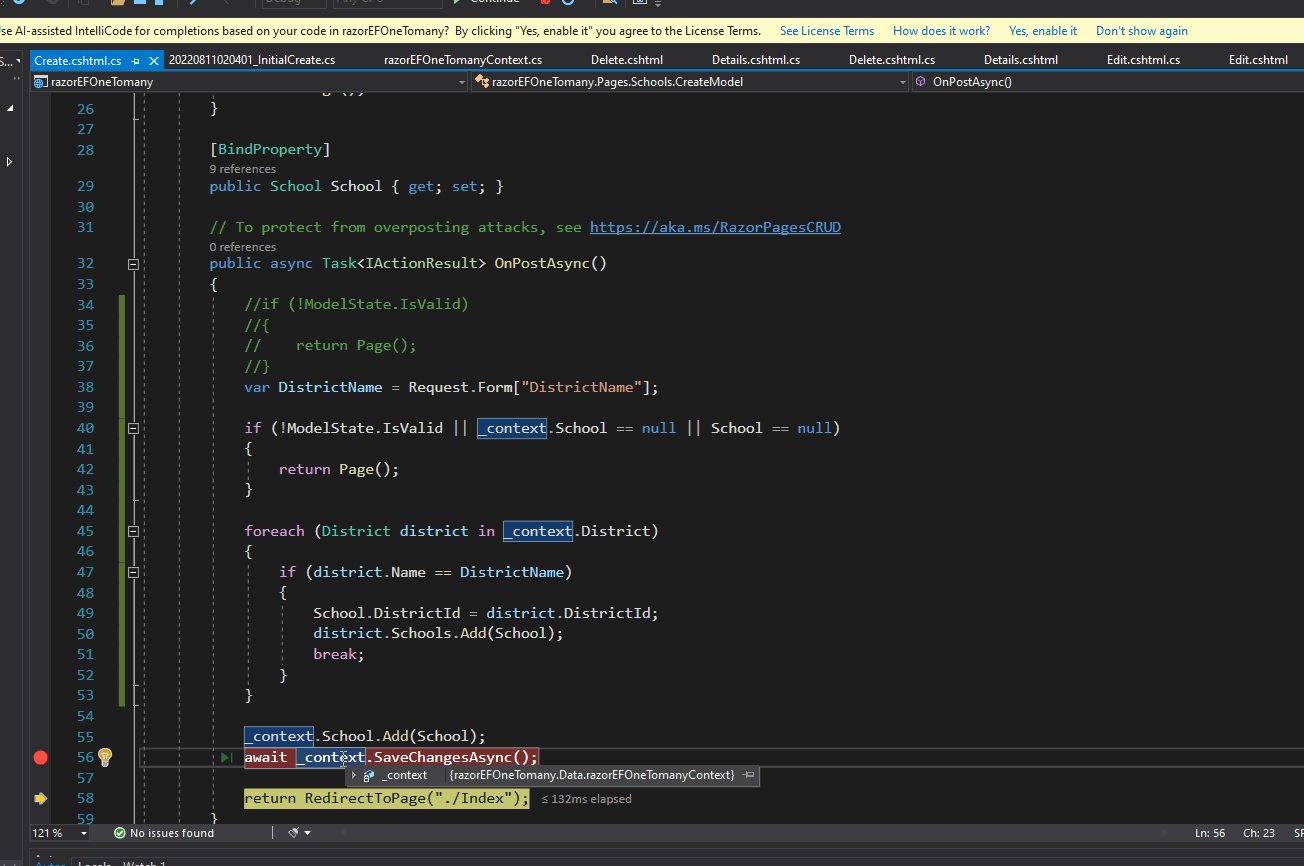
Task: Switch to the razorEFOneTomanyContext.cs tab
Action: [x=462, y=59]
